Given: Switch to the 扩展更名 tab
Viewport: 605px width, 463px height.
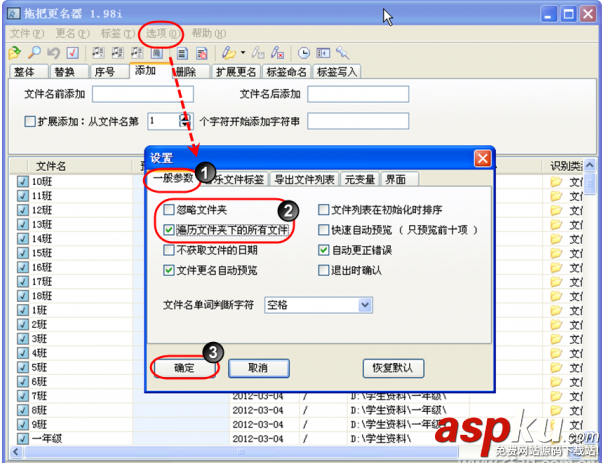Looking at the screenshot, I should pos(236,72).
